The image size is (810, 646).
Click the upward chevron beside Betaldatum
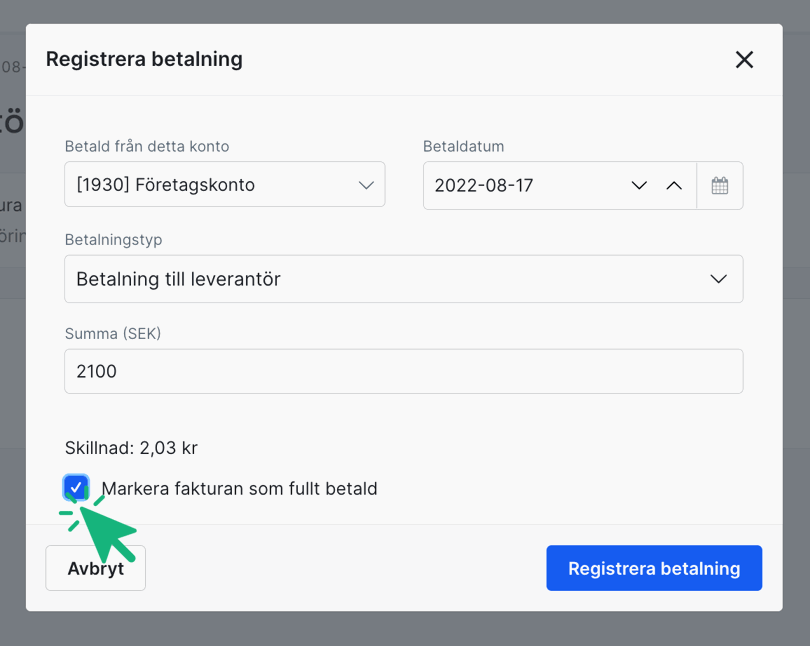pos(674,185)
